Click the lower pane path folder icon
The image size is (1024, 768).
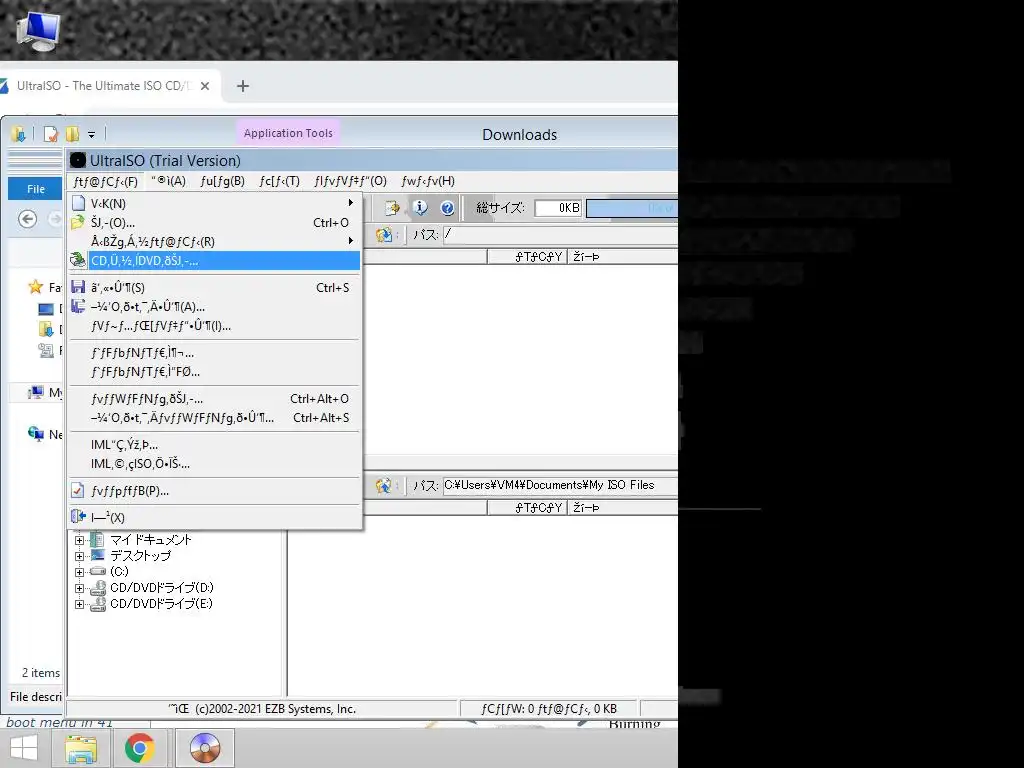384,485
